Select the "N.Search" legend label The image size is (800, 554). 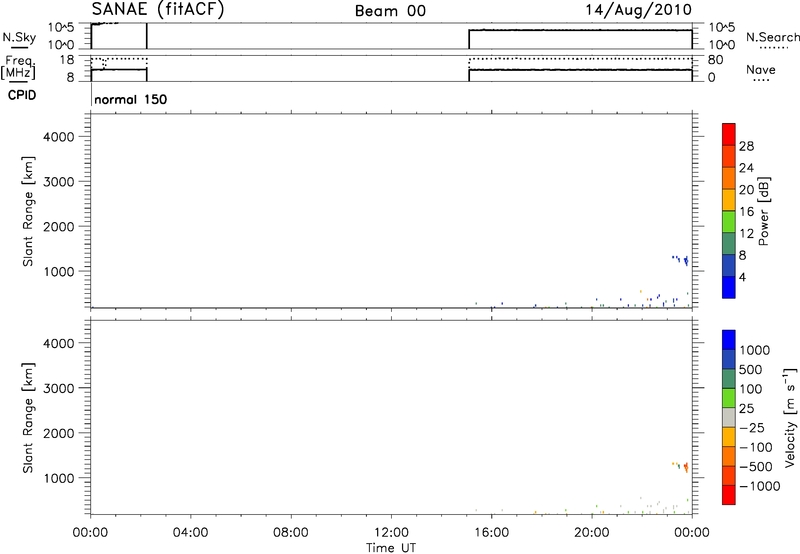(x=773, y=37)
